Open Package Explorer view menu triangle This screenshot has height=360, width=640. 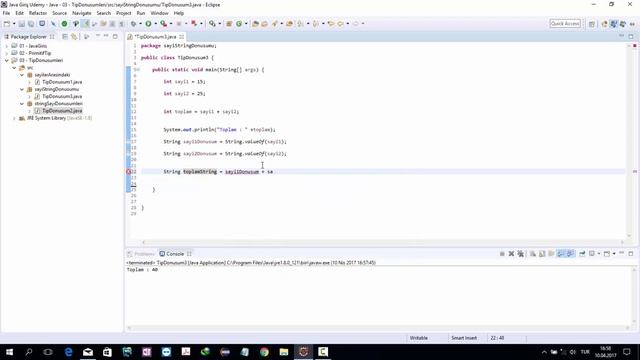[87, 36]
